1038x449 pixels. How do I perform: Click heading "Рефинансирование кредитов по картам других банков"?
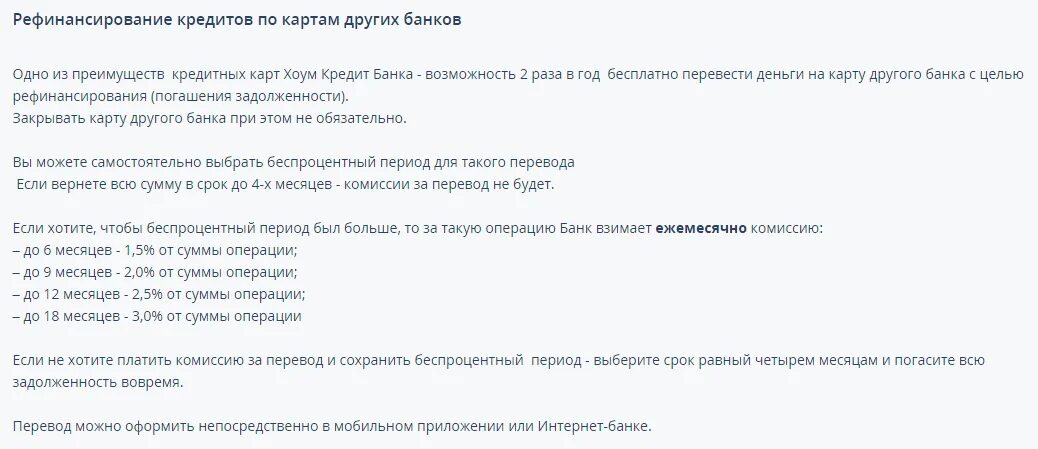237,20
